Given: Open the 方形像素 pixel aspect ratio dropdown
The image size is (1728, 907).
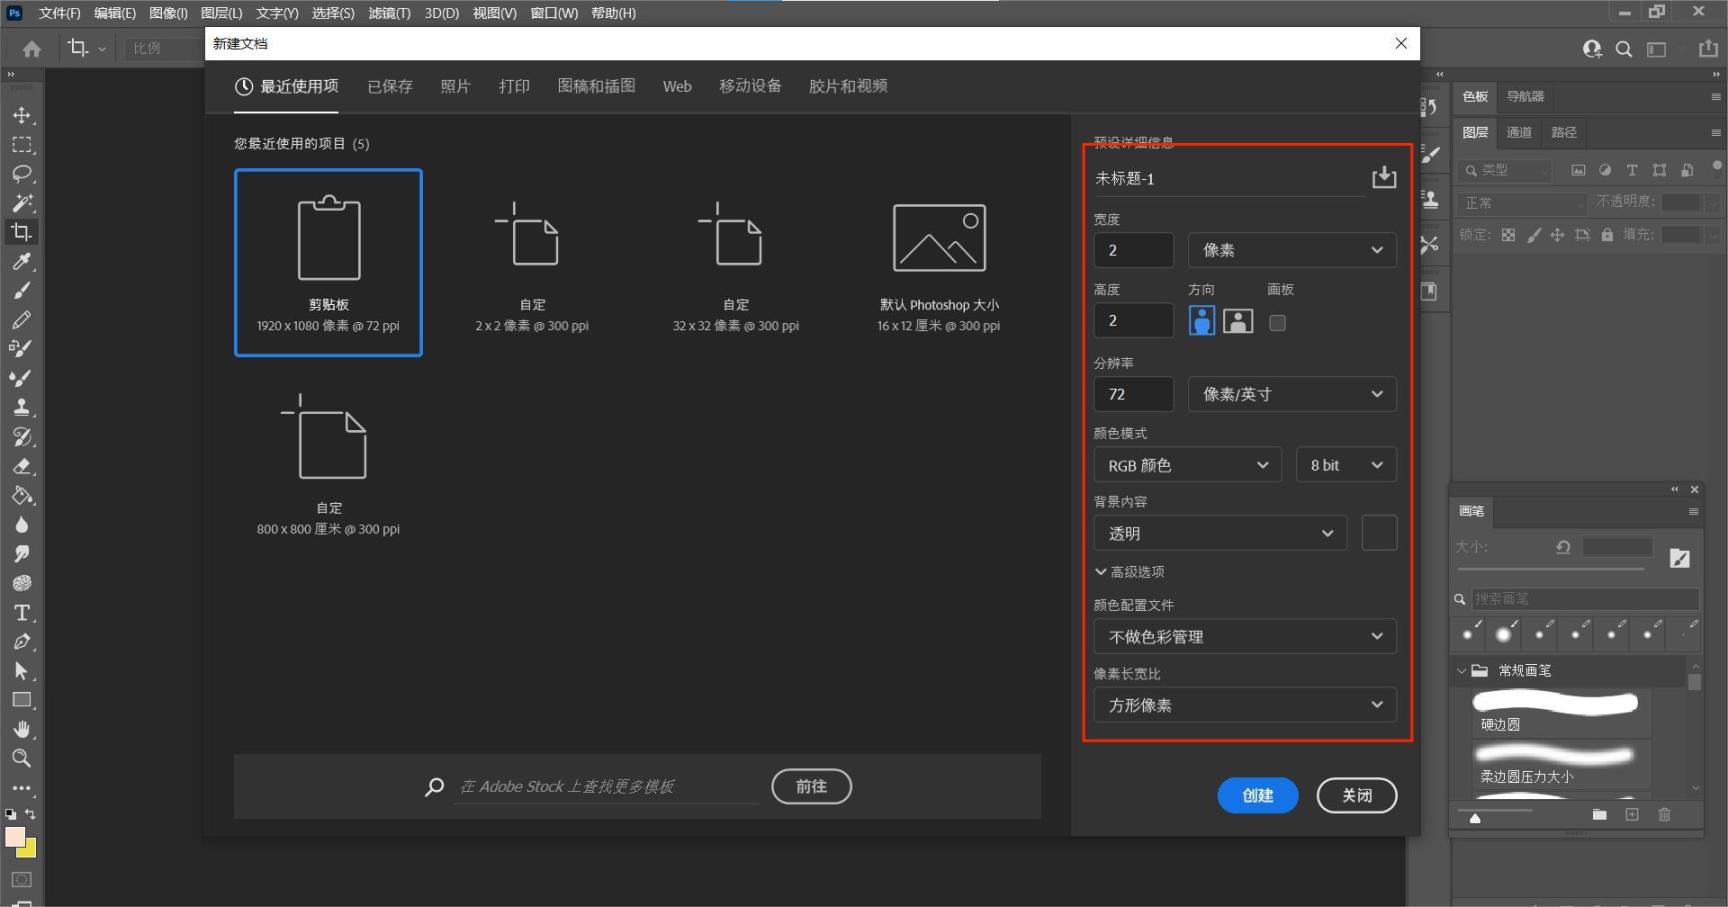Looking at the screenshot, I should tap(1245, 705).
